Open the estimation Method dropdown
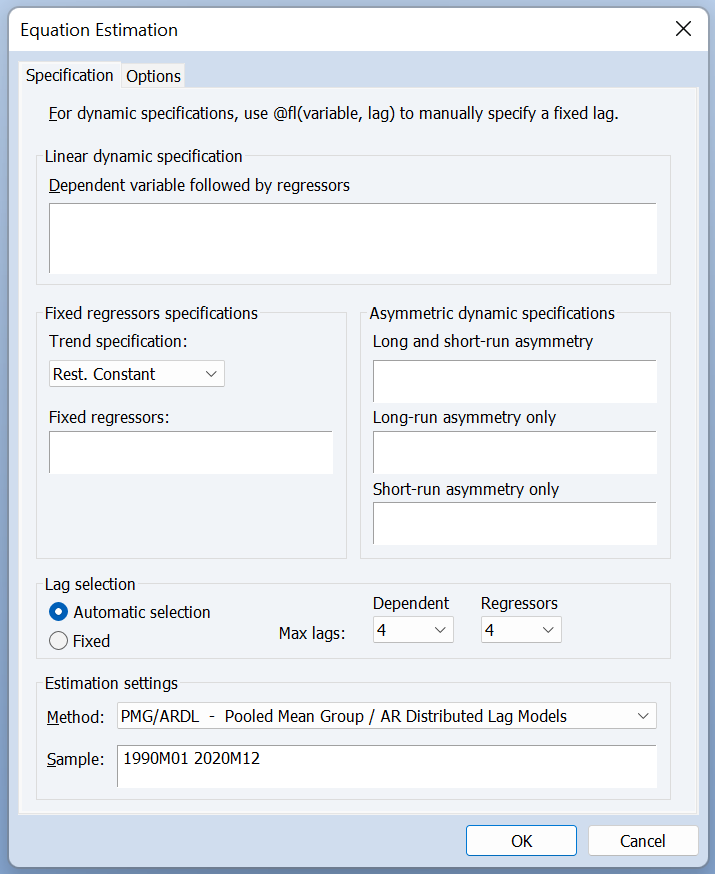715x874 pixels. click(x=385, y=716)
